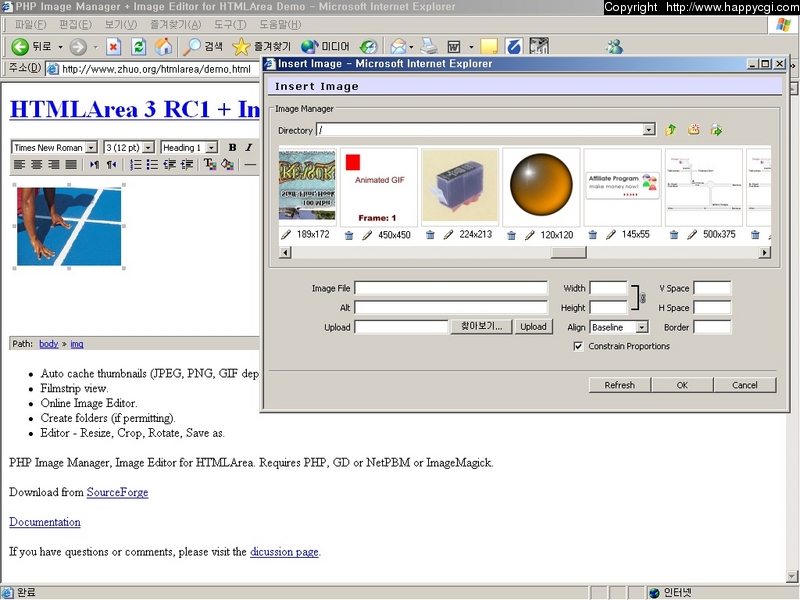
Task: Toggle Bold formatting in HTMLArea toolbar
Action: click(x=232, y=147)
